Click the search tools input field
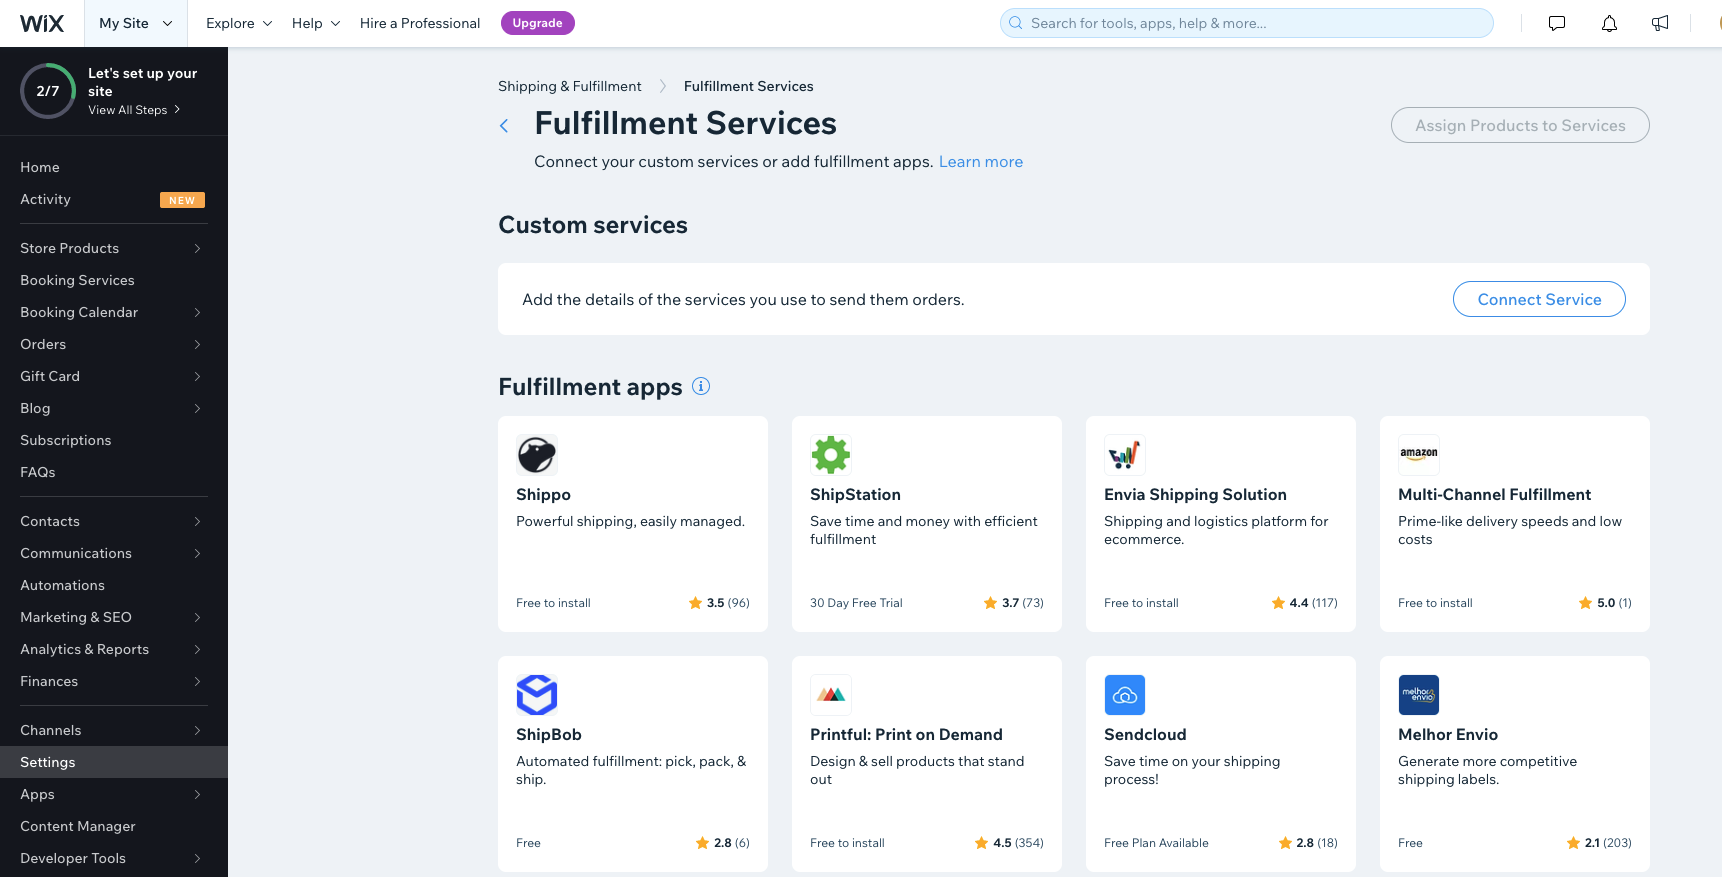This screenshot has width=1722, height=877. point(1247,23)
